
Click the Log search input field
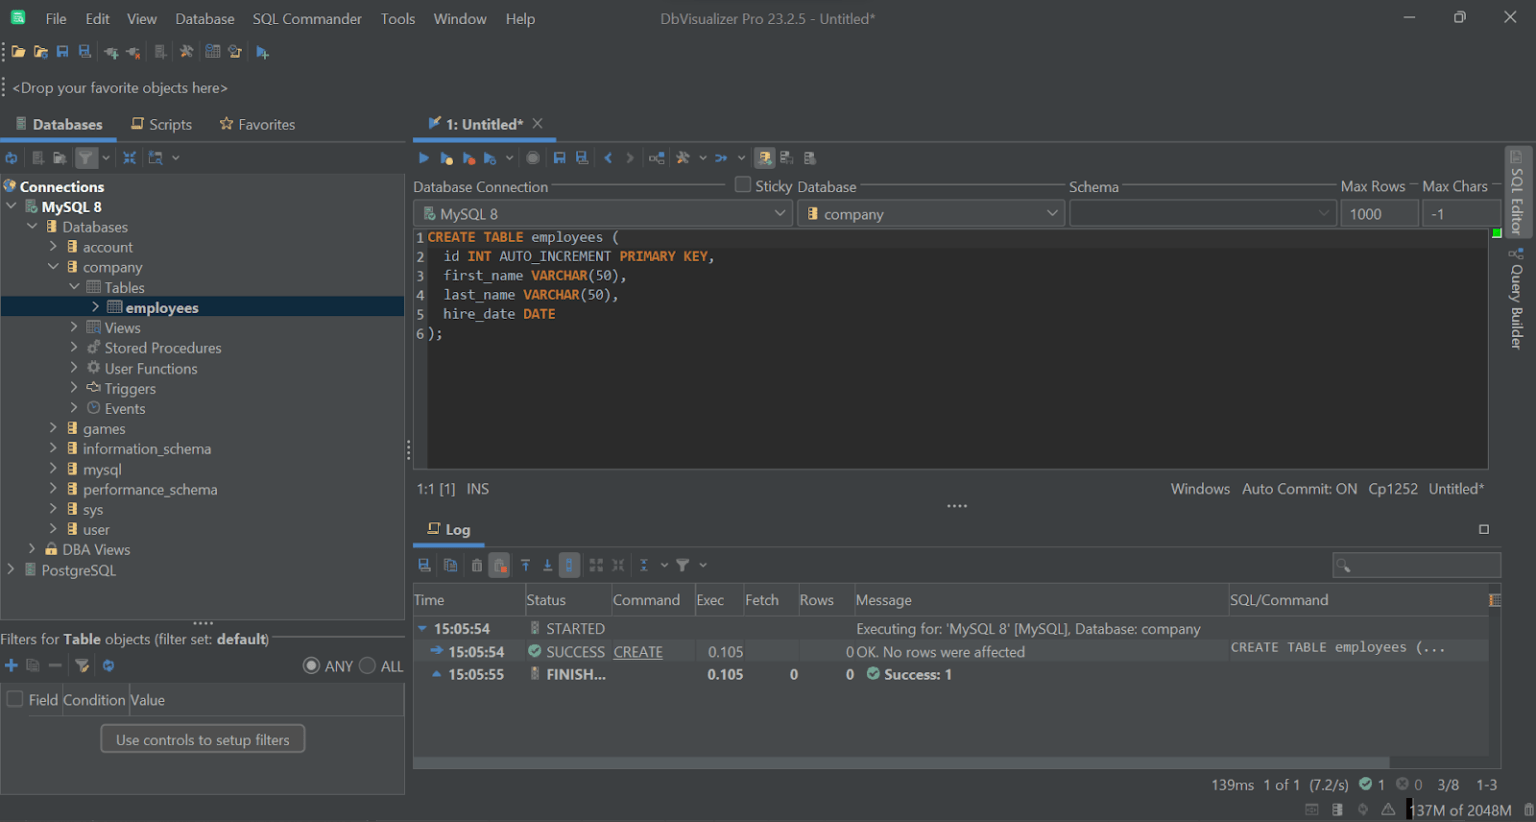1416,565
